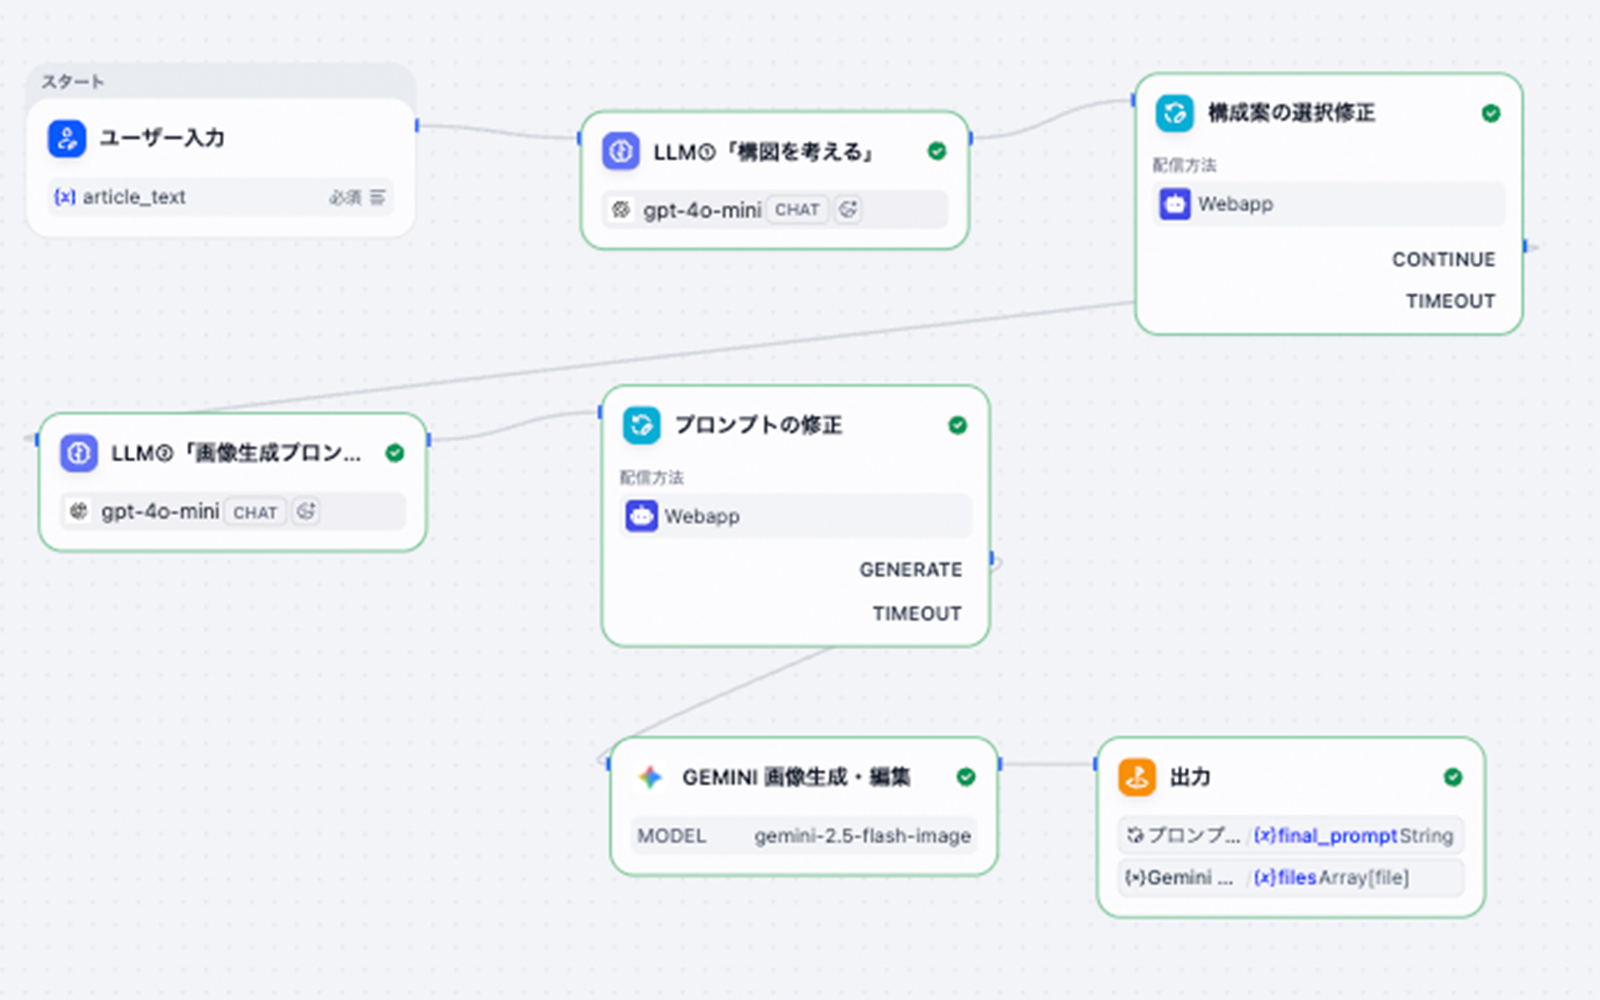Click the icon after CHAT in LLM① node
The image size is (1600, 1000).
[848, 210]
